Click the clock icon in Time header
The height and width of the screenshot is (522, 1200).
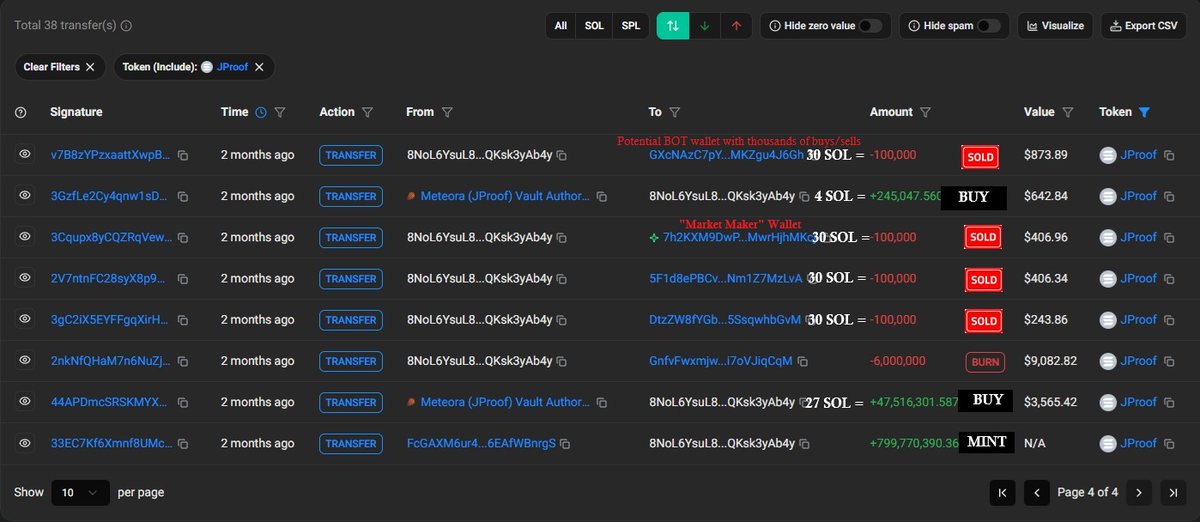click(261, 113)
